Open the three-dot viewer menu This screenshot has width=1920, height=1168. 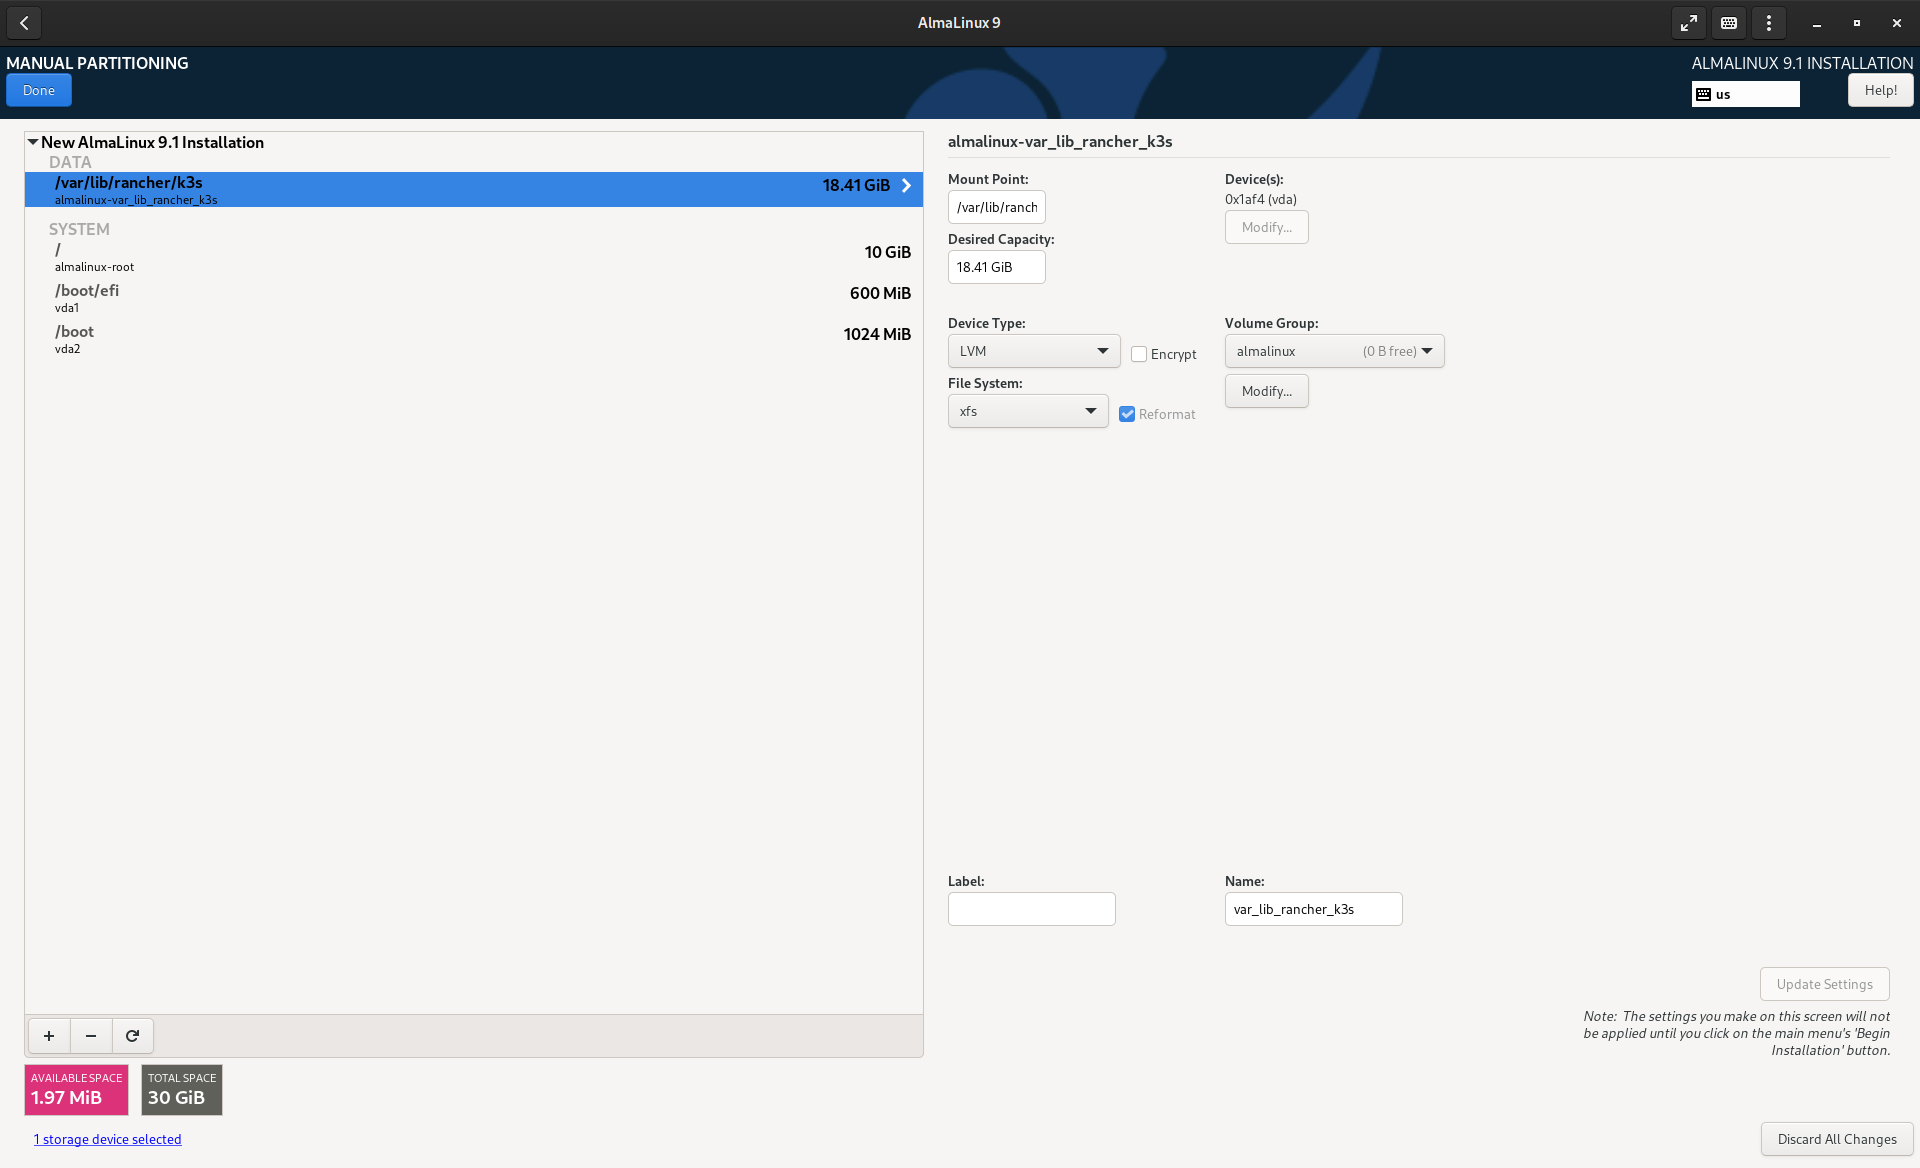(1769, 22)
